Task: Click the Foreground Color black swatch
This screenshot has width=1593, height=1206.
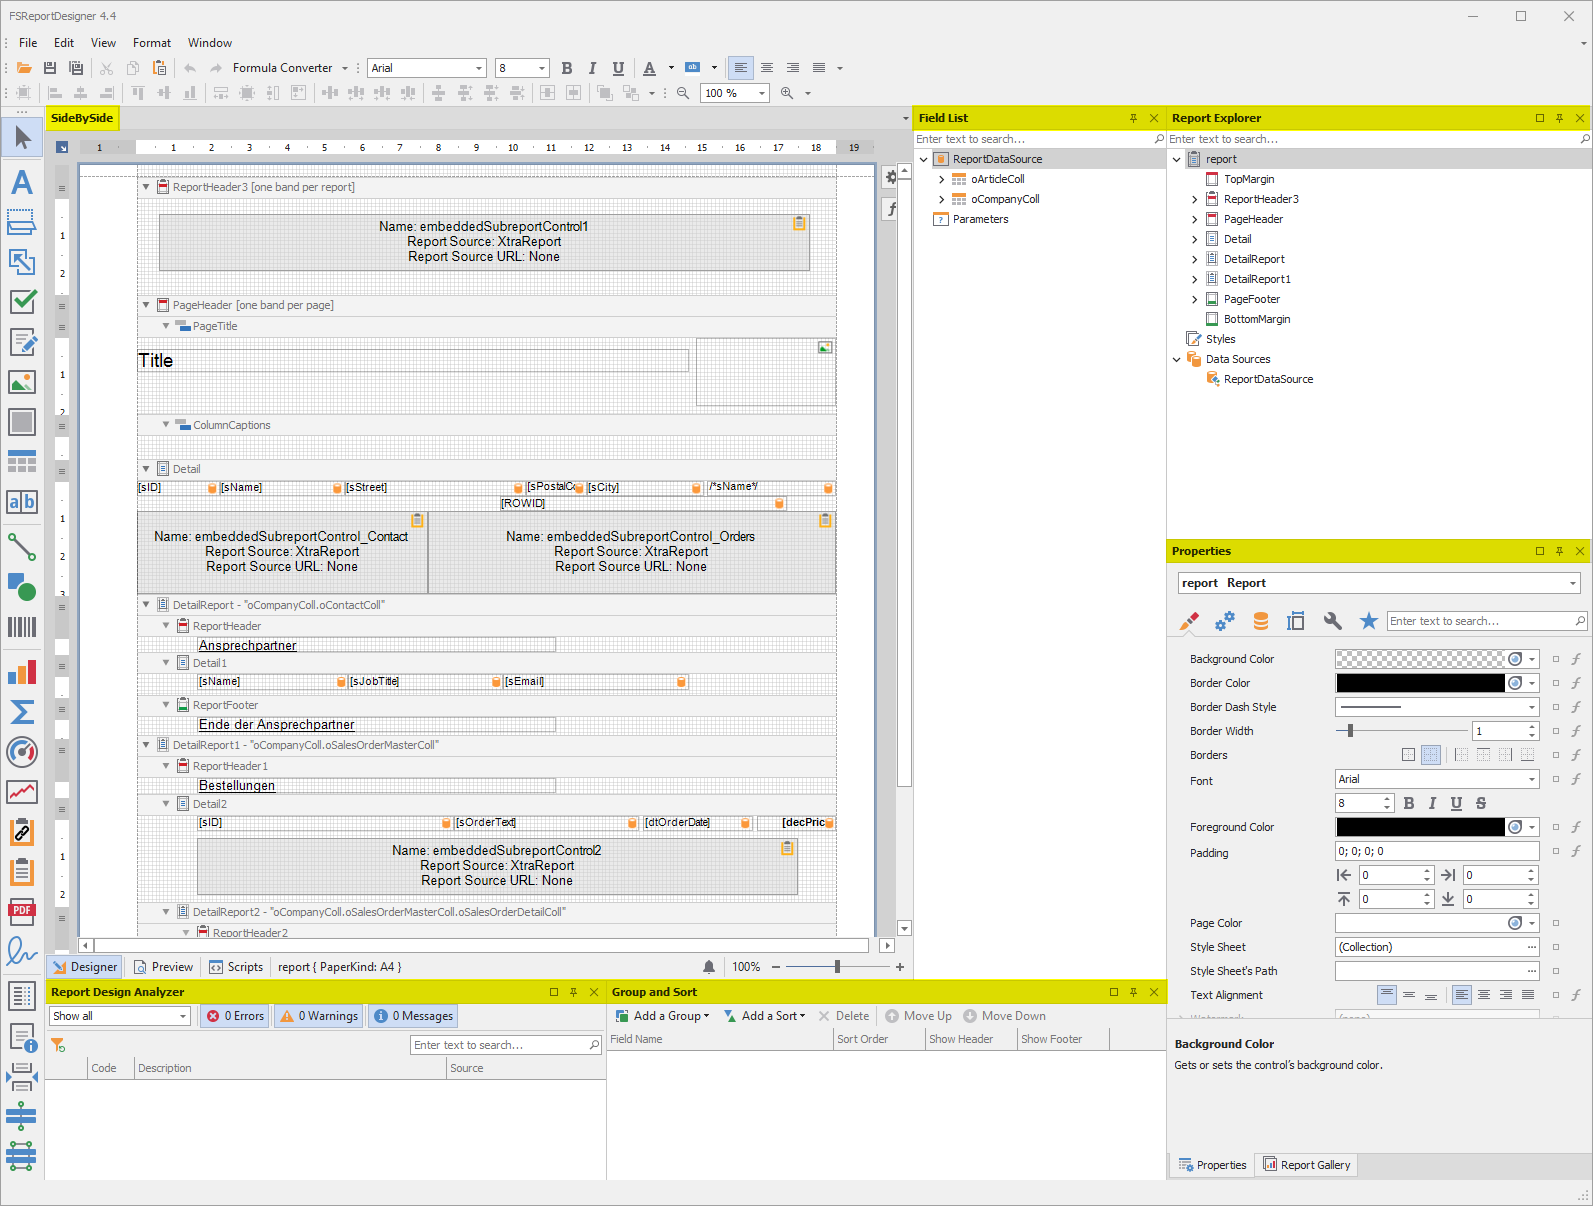Action: pos(1420,827)
